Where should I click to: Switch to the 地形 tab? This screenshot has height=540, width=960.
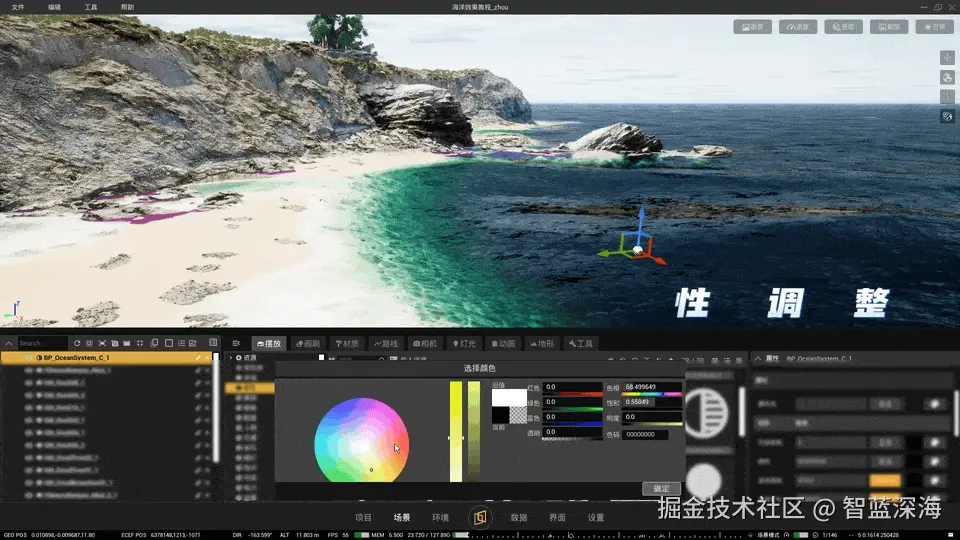[x=542, y=343]
